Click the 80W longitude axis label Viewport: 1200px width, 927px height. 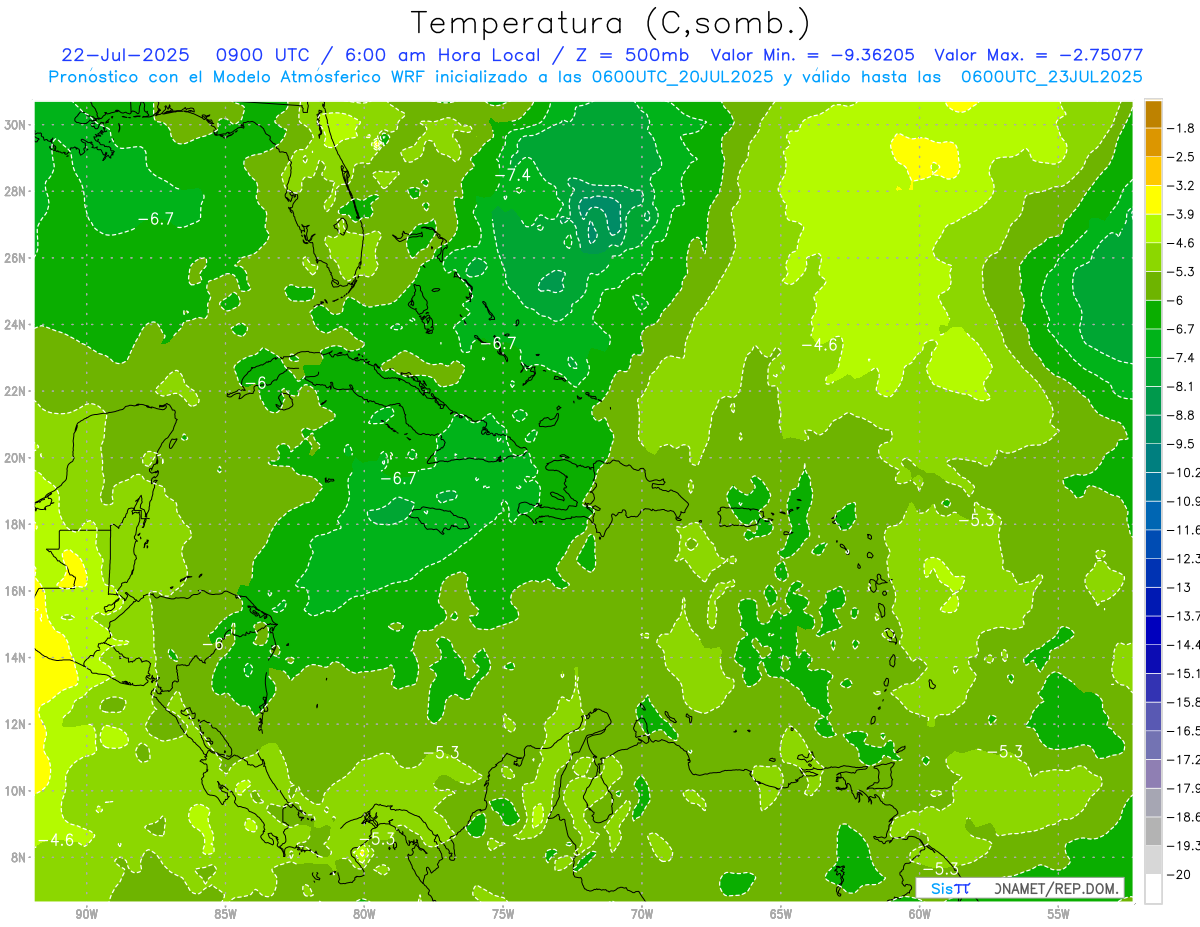(364, 914)
